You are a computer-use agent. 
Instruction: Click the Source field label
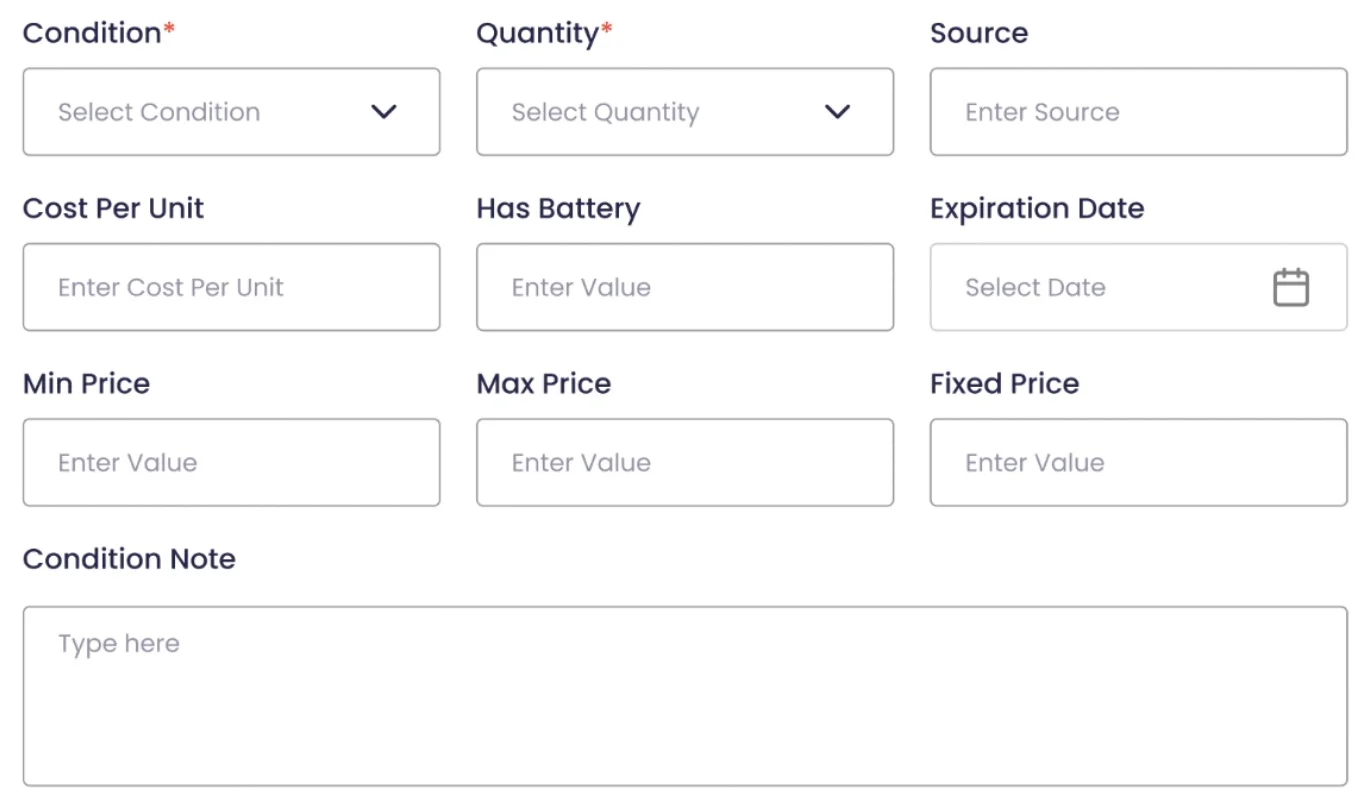[x=978, y=33]
